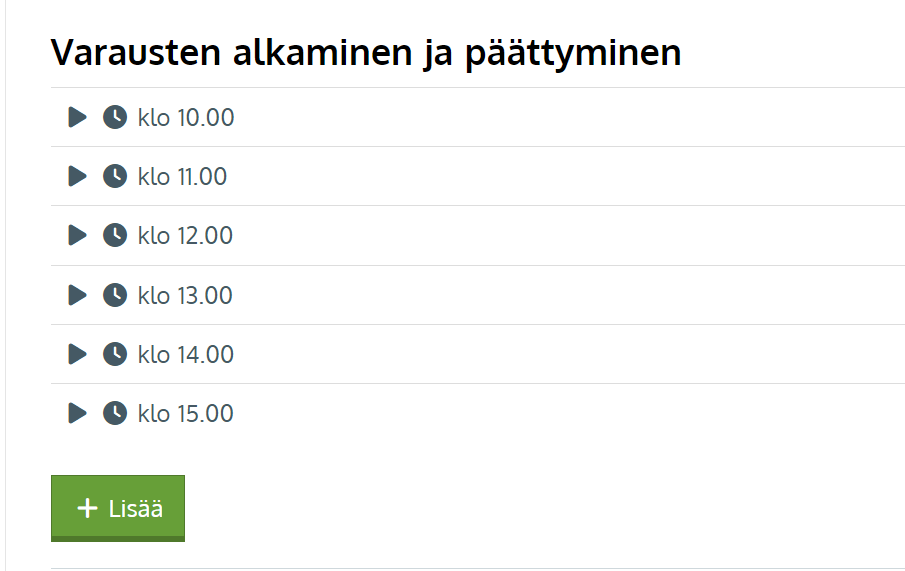905x571 pixels.
Task: Open the klo 13.00 expander arrow
Action: point(77,295)
